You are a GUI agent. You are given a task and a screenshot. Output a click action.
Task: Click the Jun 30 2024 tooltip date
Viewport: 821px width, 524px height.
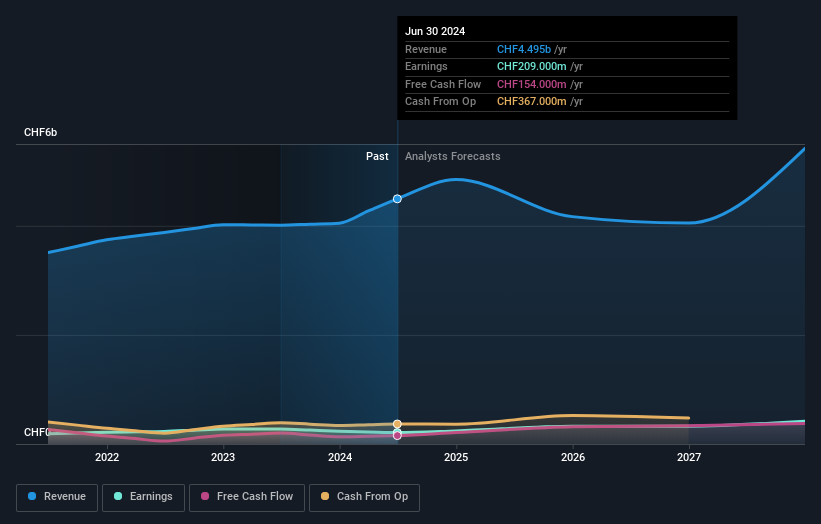pyautogui.click(x=435, y=31)
